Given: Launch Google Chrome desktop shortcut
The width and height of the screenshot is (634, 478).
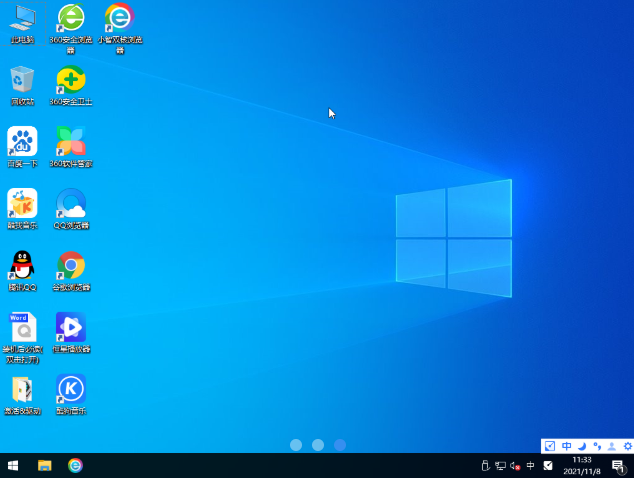Looking at the screenshot, I should coord(71,266).
